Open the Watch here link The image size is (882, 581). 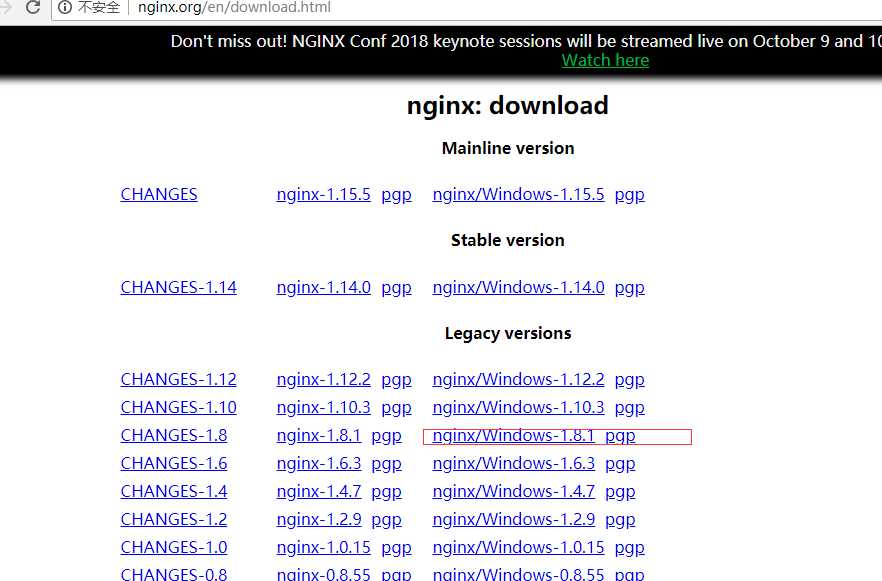click(x=605, y=60)
